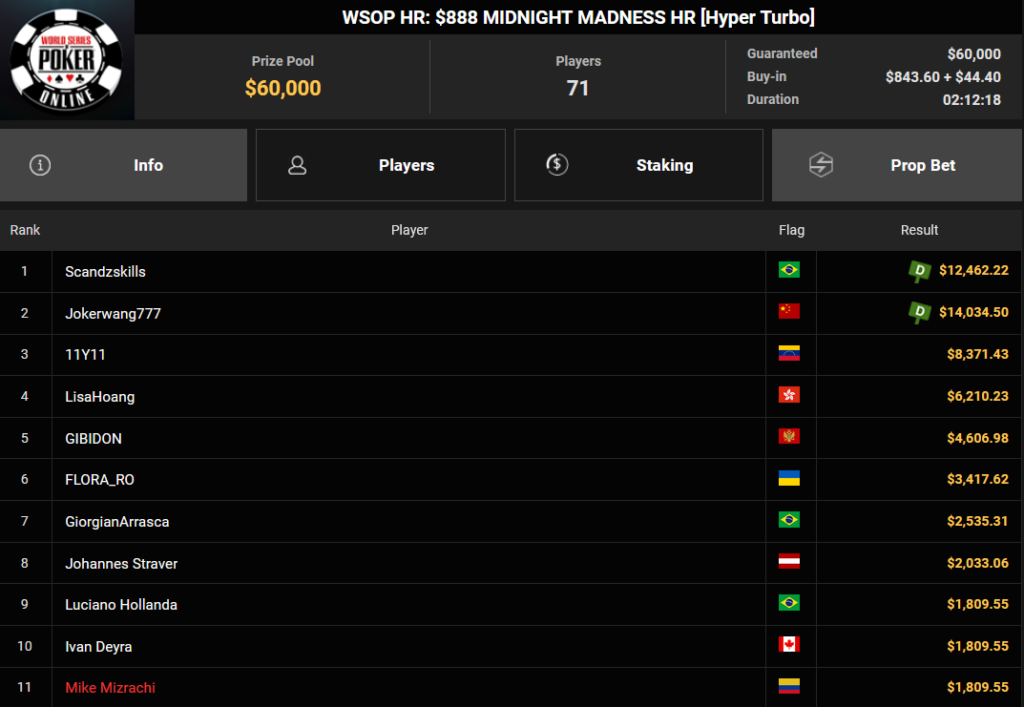Select player GIBIDON
1024x707 pixels.
(x=93, y=439)
